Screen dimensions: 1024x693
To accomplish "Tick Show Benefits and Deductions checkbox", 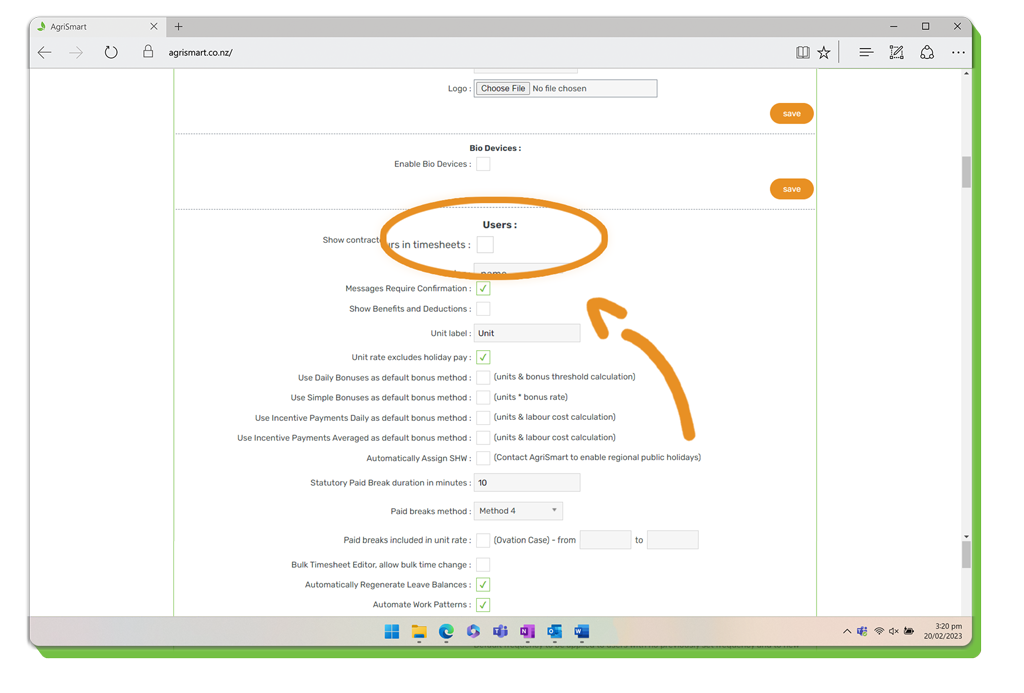I will 483,309.
